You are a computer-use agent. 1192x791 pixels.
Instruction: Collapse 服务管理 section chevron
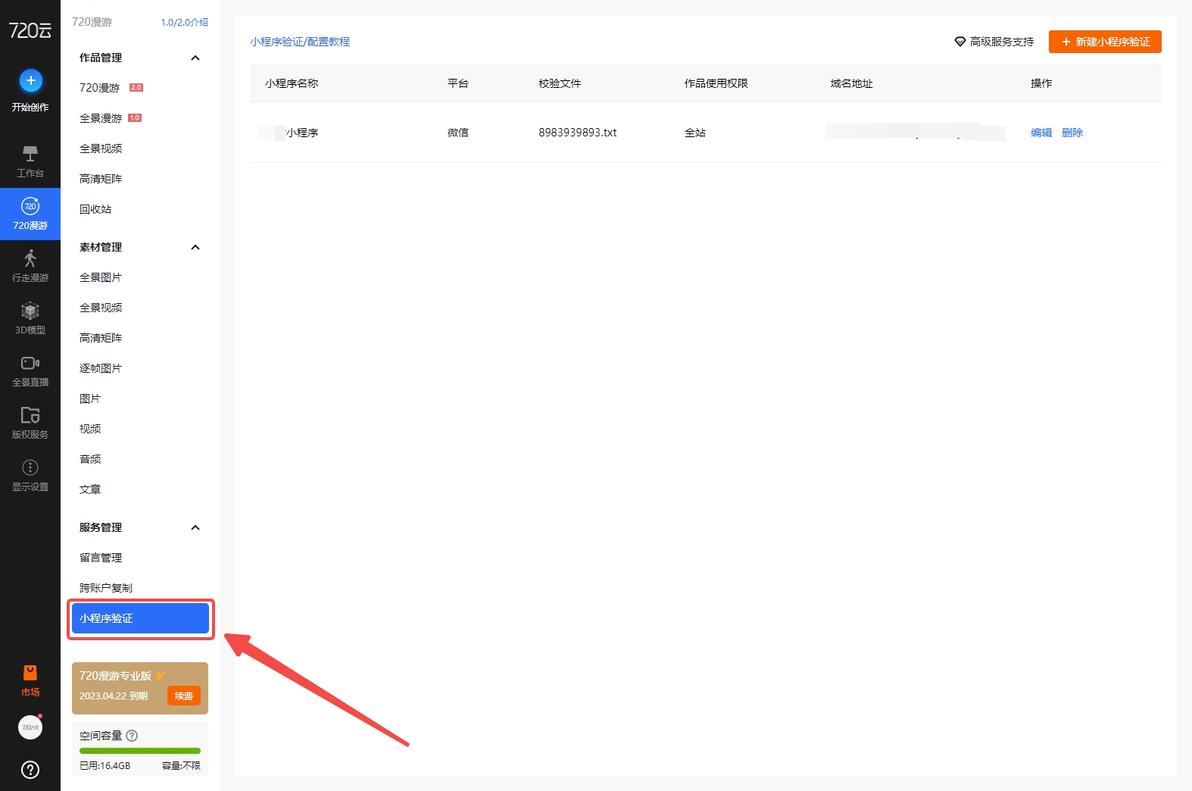click(195, 527)
